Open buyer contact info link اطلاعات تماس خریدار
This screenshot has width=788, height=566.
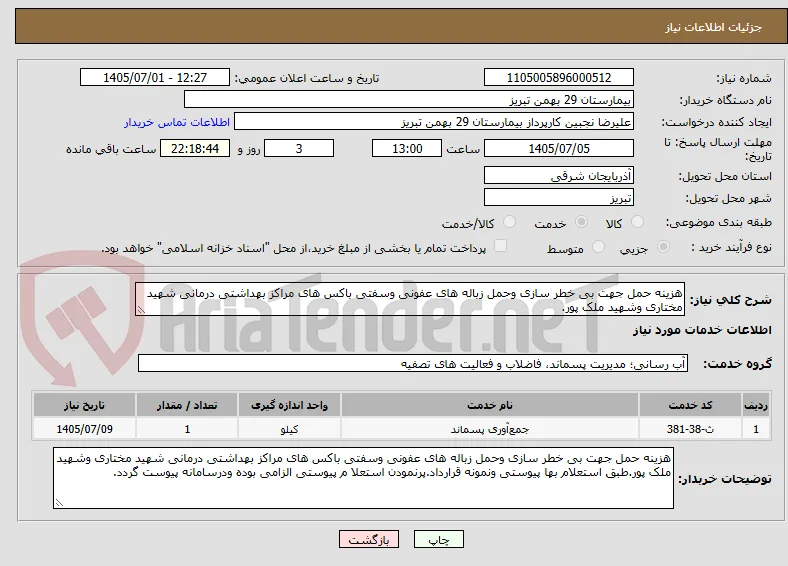[x=177, y=122]
